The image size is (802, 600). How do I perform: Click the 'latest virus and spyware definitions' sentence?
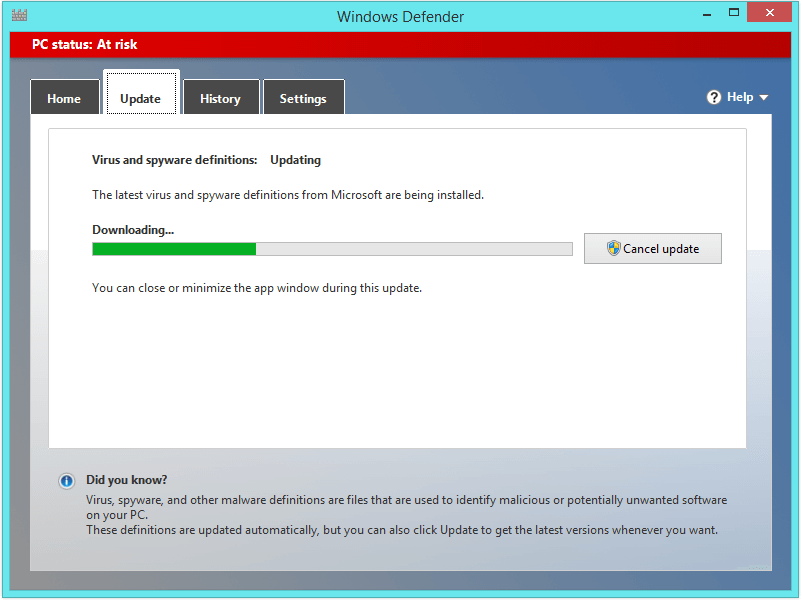288,195
